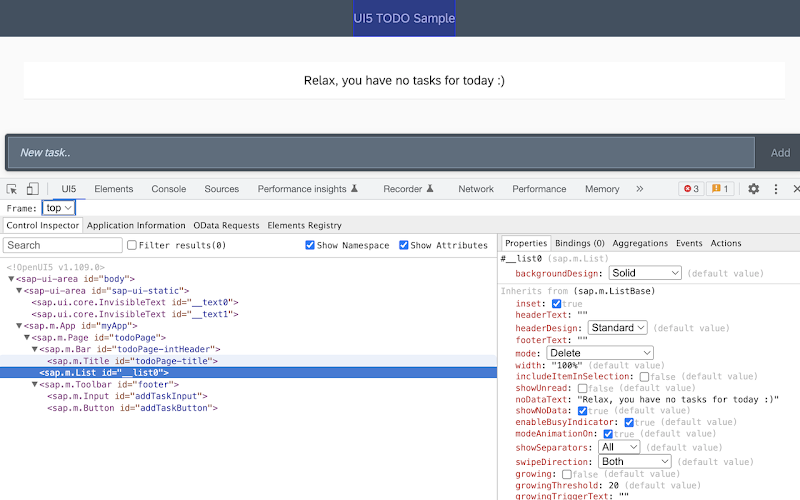Select the sap.m.Button addTaskButton node
This screenshot has height=500, width=800.
tap(132, 408)
